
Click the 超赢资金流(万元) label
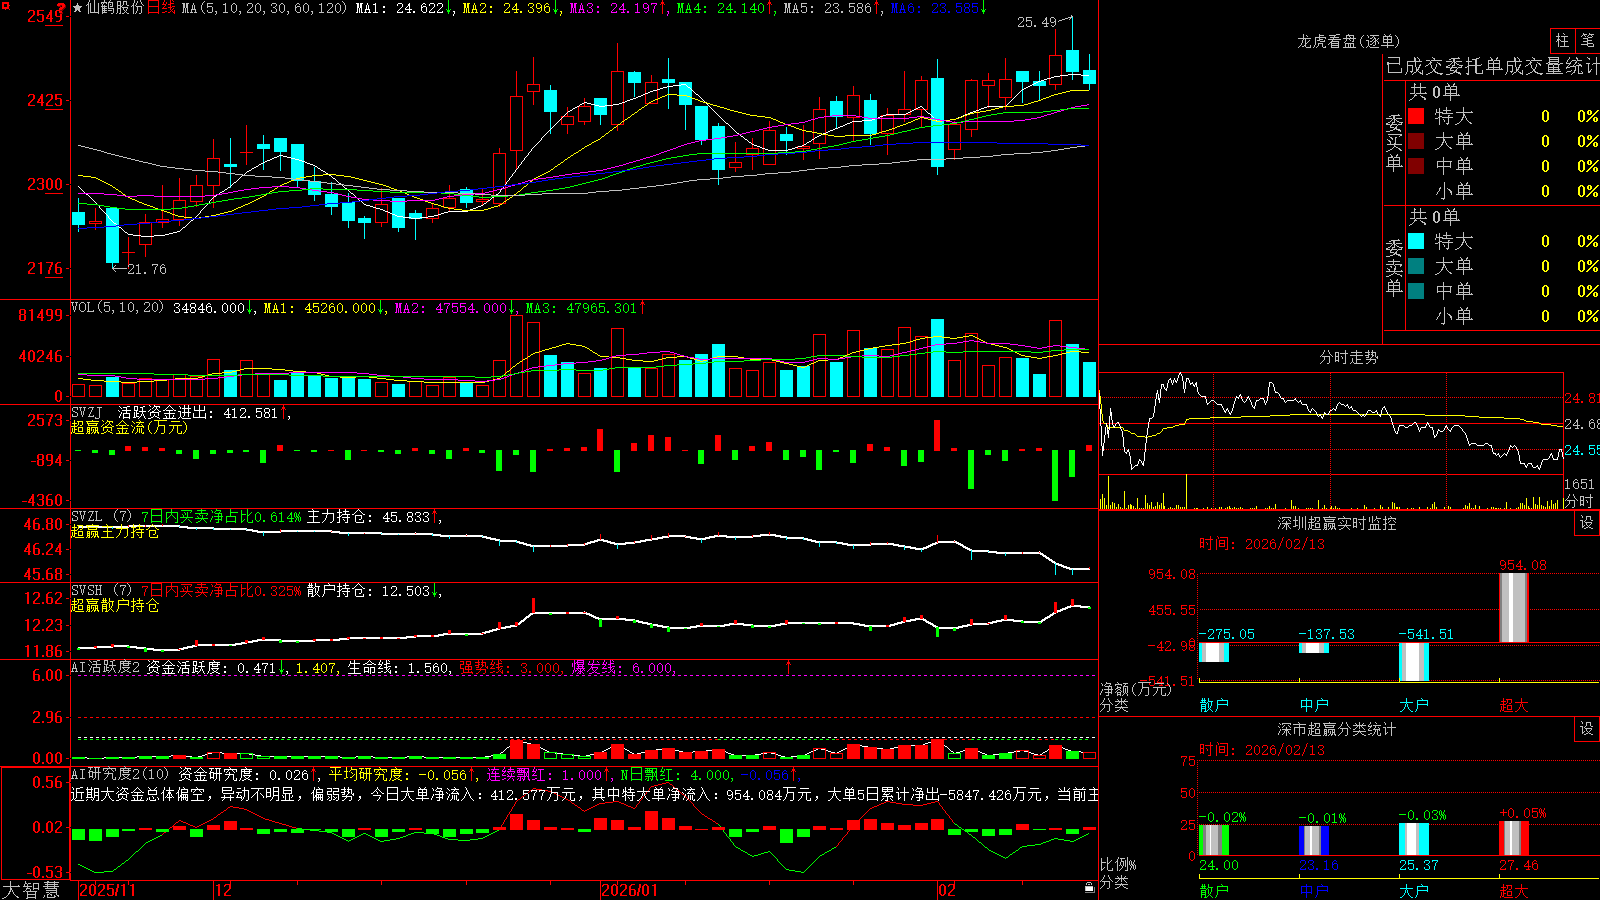(129, 427)
